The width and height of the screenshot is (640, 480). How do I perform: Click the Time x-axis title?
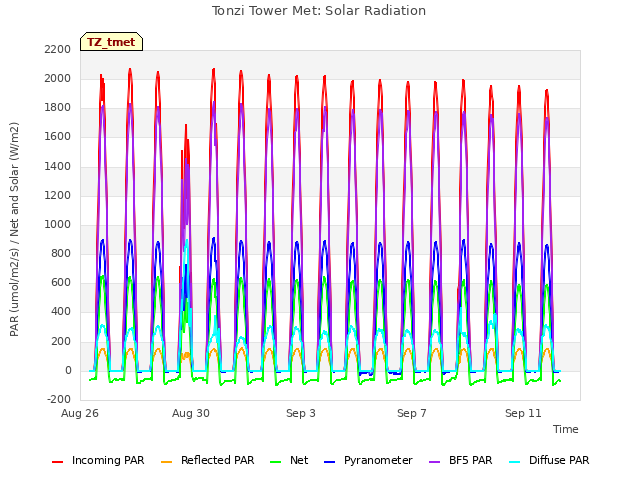click(566, 429)
